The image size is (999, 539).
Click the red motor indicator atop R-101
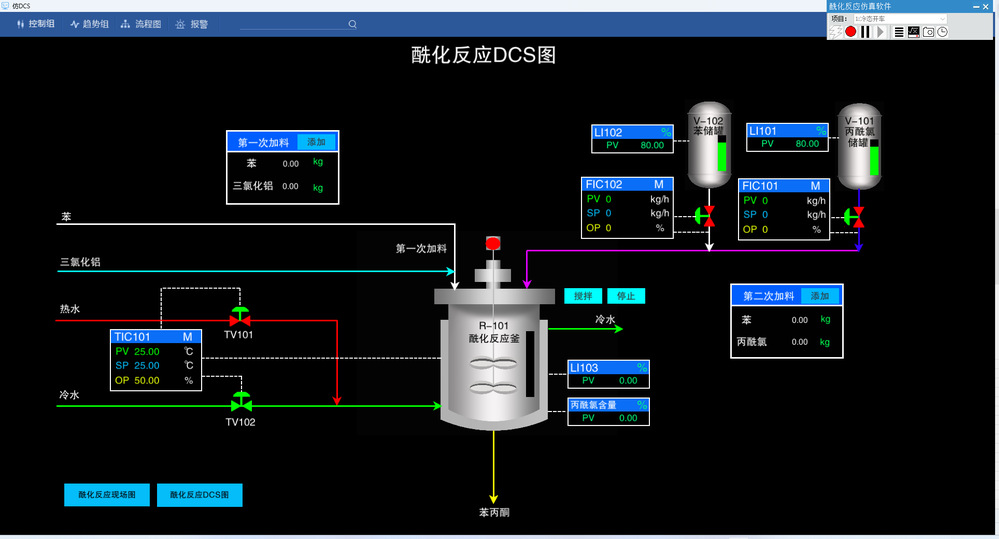click(x=493, y=243)
